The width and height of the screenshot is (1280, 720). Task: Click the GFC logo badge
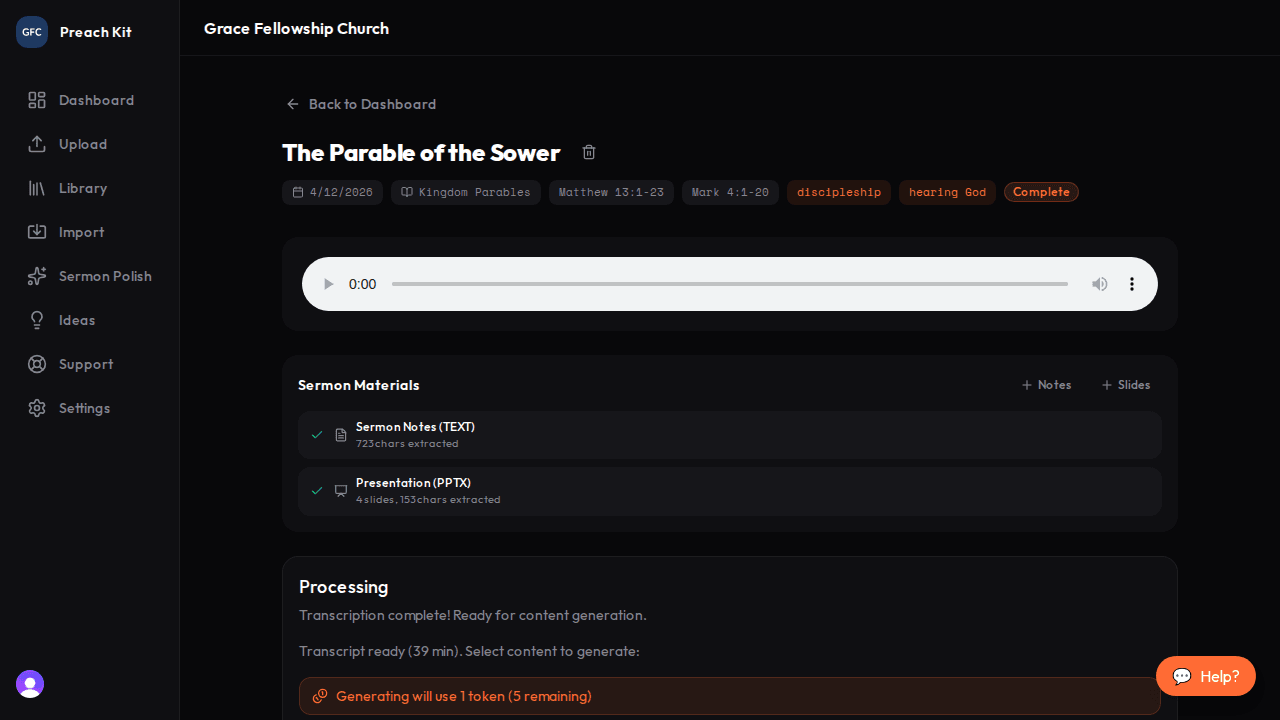point(31,31)
